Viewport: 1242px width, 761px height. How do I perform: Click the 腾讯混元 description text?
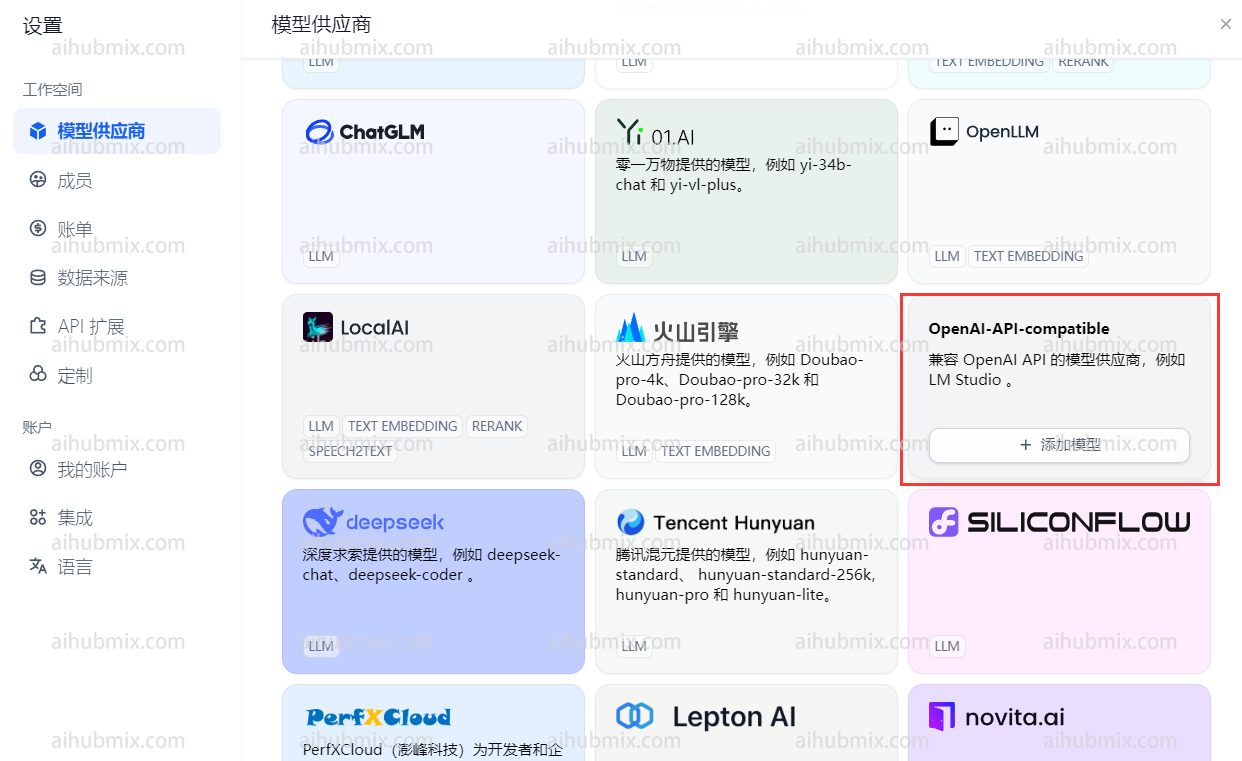[x=746, y=575]
